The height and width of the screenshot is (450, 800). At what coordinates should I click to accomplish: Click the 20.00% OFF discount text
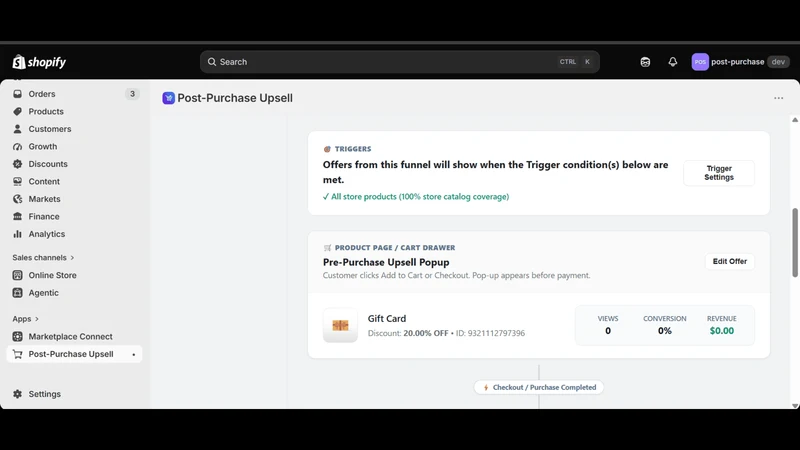click(426, 333)
